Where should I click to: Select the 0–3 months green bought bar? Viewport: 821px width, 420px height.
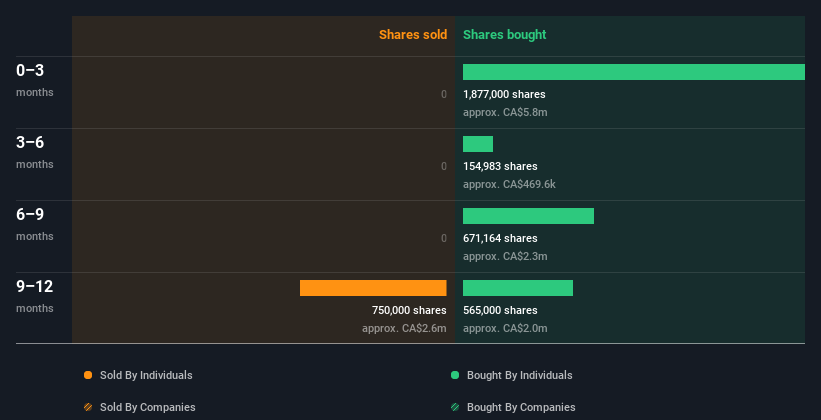click(634, 72)
